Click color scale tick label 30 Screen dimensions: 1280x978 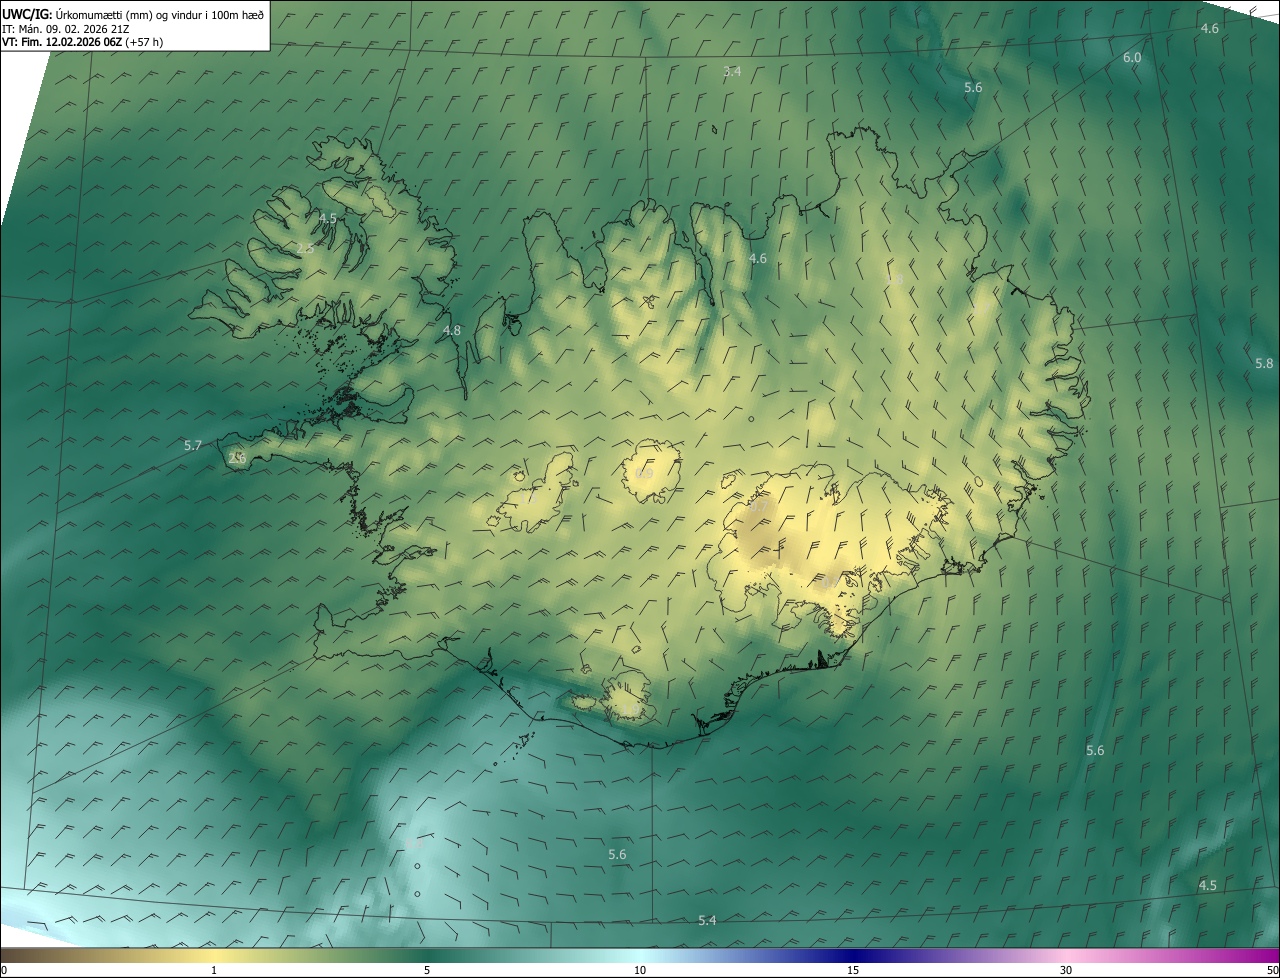click(x=1066, y=970)
